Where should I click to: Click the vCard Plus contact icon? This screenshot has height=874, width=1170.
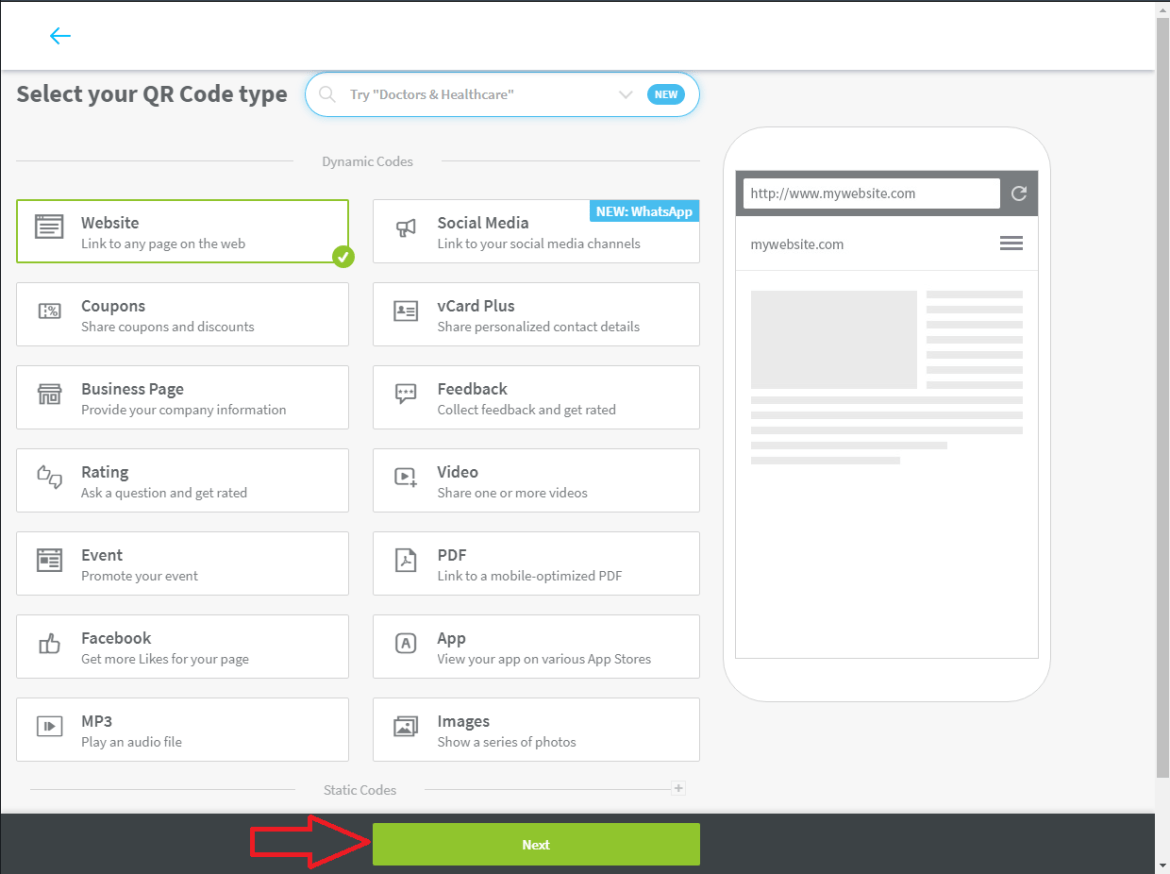pos(405,311)
